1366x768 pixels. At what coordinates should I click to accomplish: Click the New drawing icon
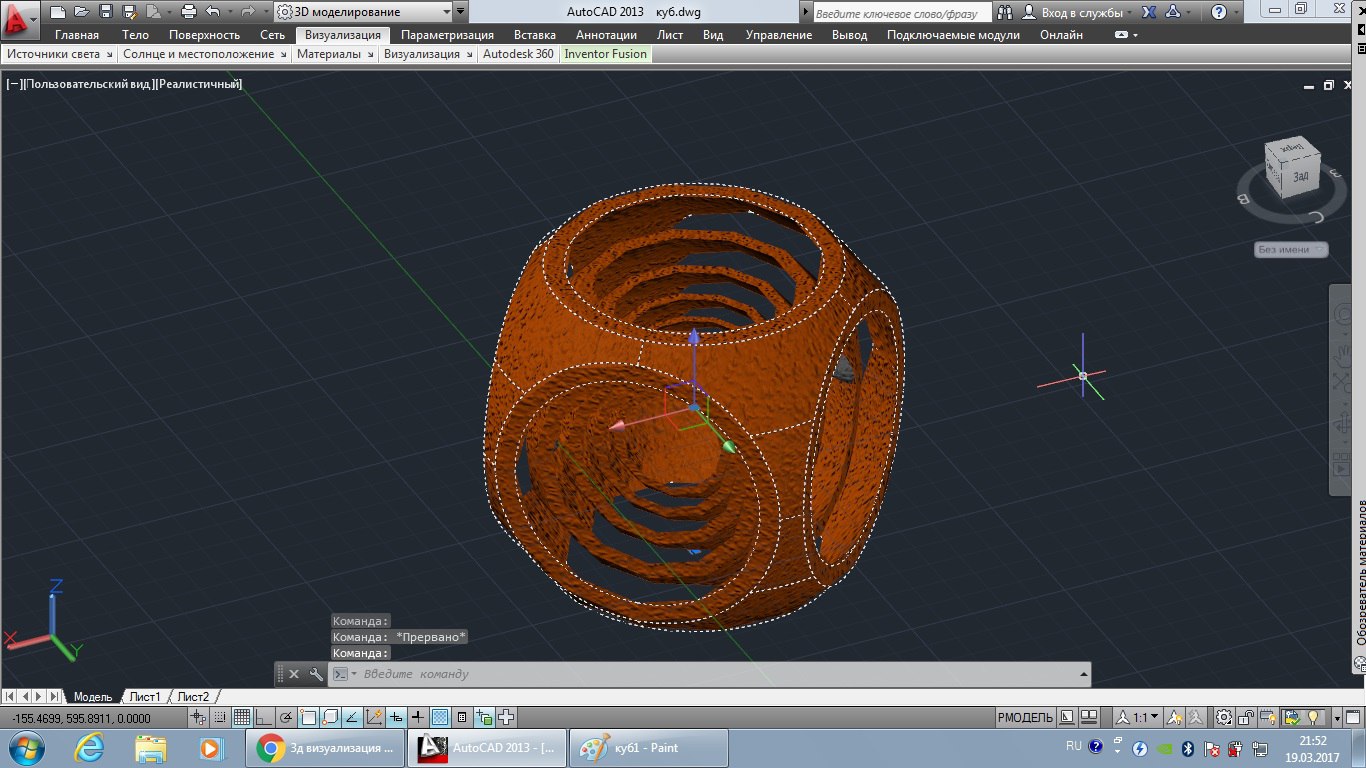click(x=58, y=12)
